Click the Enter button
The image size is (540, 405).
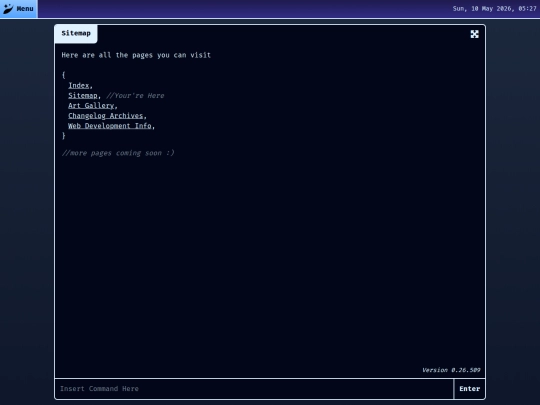tap(469, 389)
